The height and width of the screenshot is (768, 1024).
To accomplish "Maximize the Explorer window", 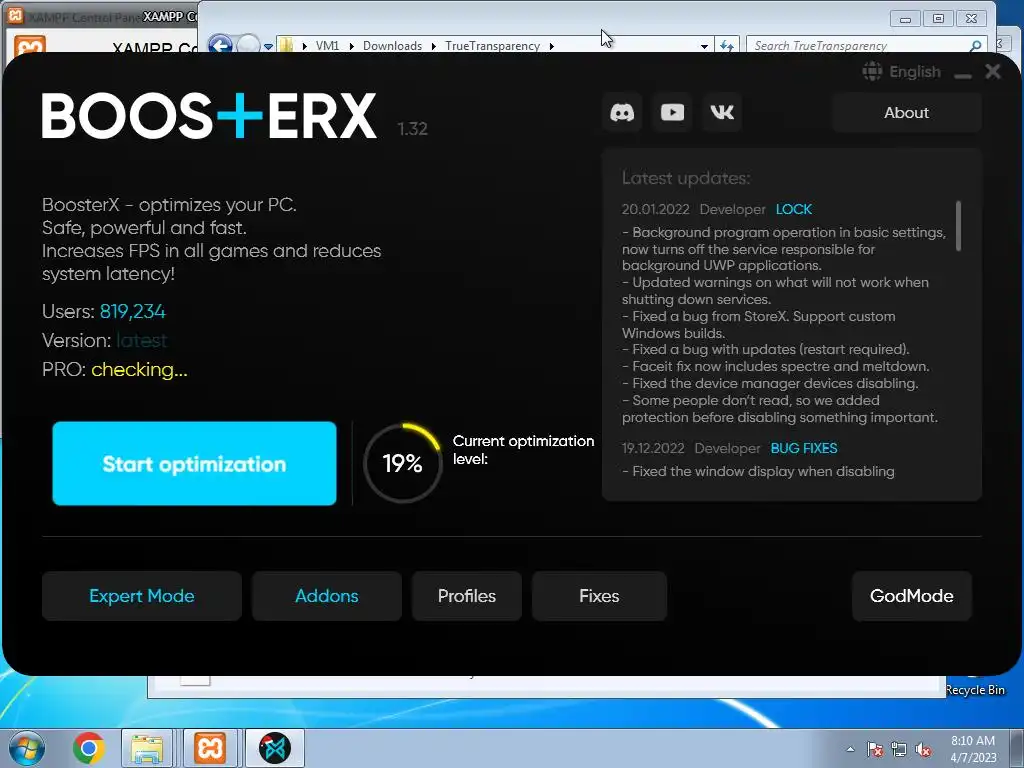I will point(938,18).
